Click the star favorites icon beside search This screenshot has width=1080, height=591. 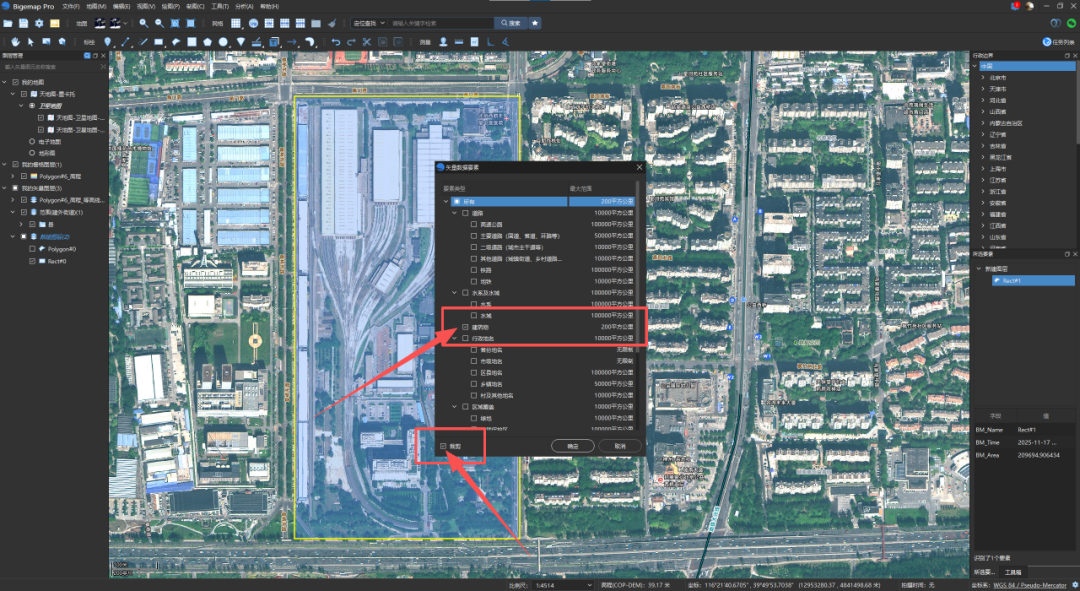534,23
